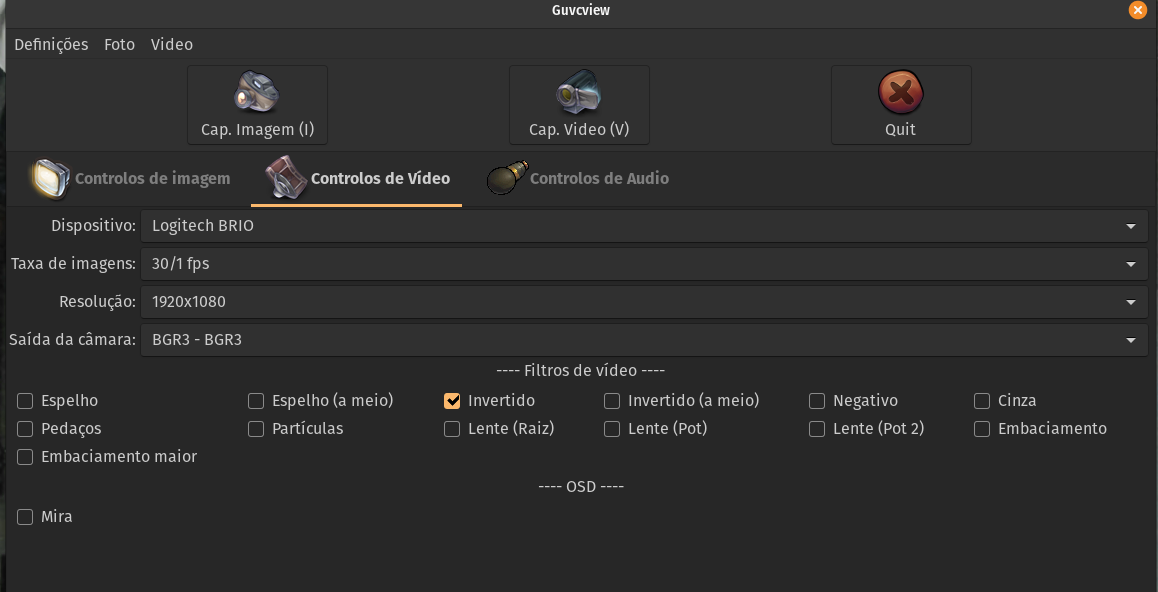1158x592 pixels.
Task: Click the Quit button label
Action: tap(900, 130)
